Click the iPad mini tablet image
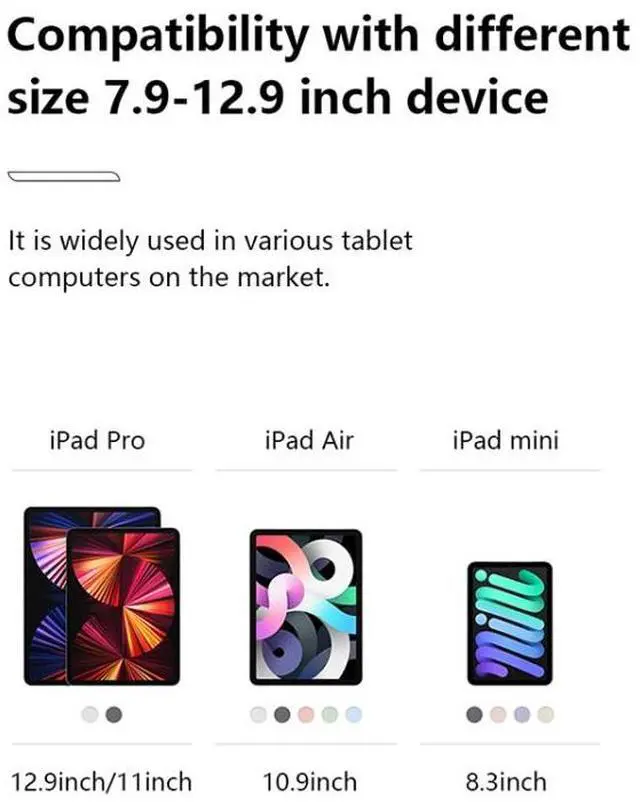Image resolution: width=640 pixels, height=805 pixels. (x=510, y=623)
